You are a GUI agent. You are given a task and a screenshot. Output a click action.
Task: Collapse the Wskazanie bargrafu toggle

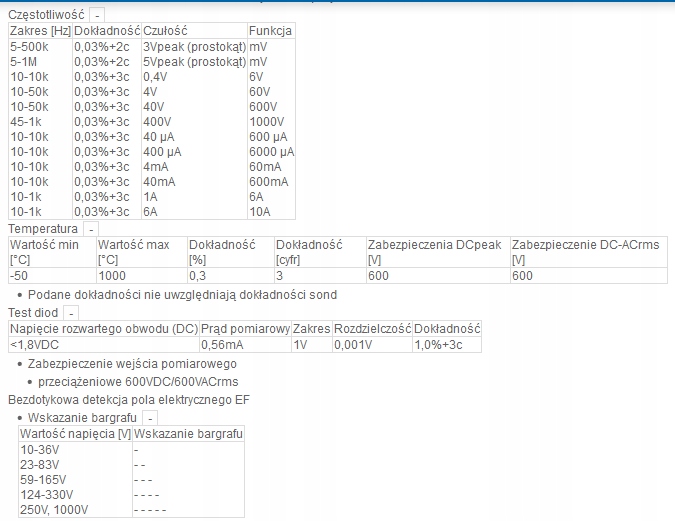(150, 418)
